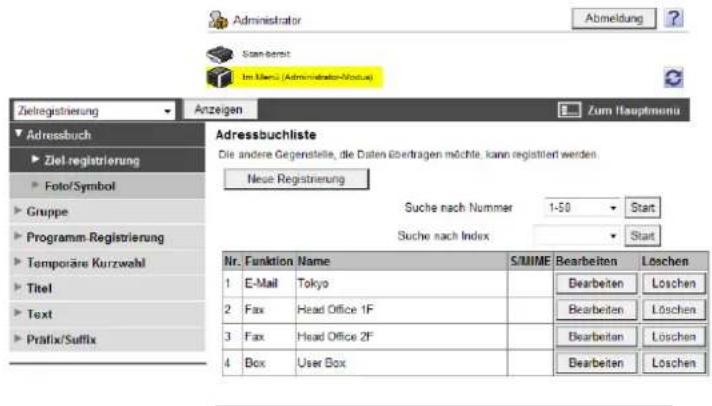Open Foto/Symbol sidebar item
This screenshot has width=712, height=406.
pyautogui.click(x=107, y=186)
